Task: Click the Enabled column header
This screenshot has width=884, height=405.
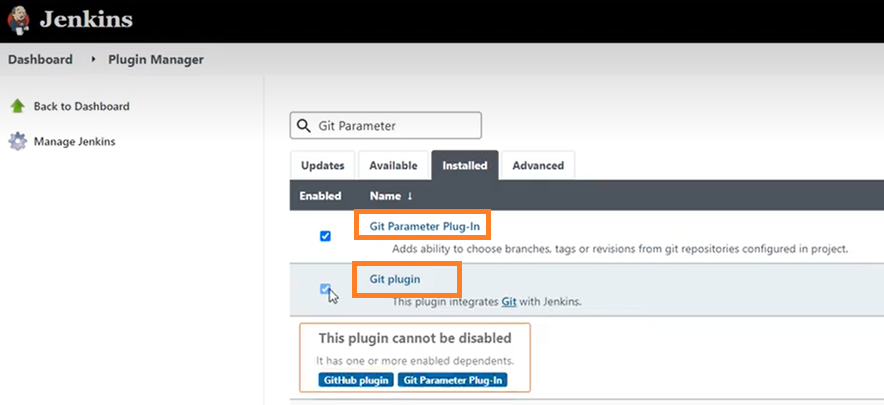Action: [320, 196]
